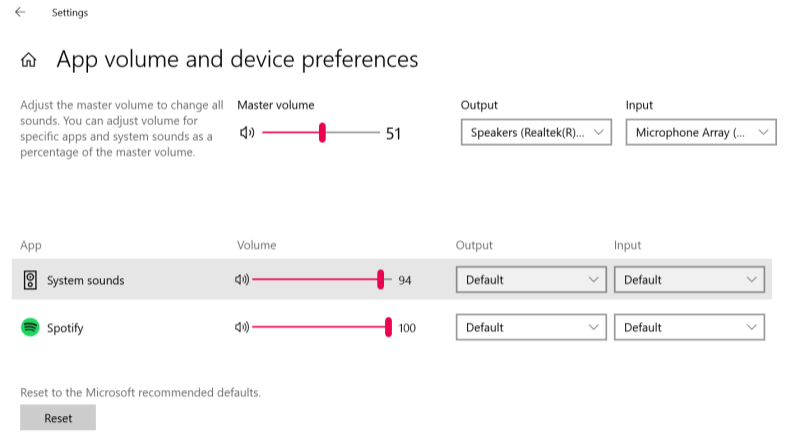Viewport: 800px width, 439px height.
Task: Click the System sounds volume slider thumb
Action: [x=381, y=280]
